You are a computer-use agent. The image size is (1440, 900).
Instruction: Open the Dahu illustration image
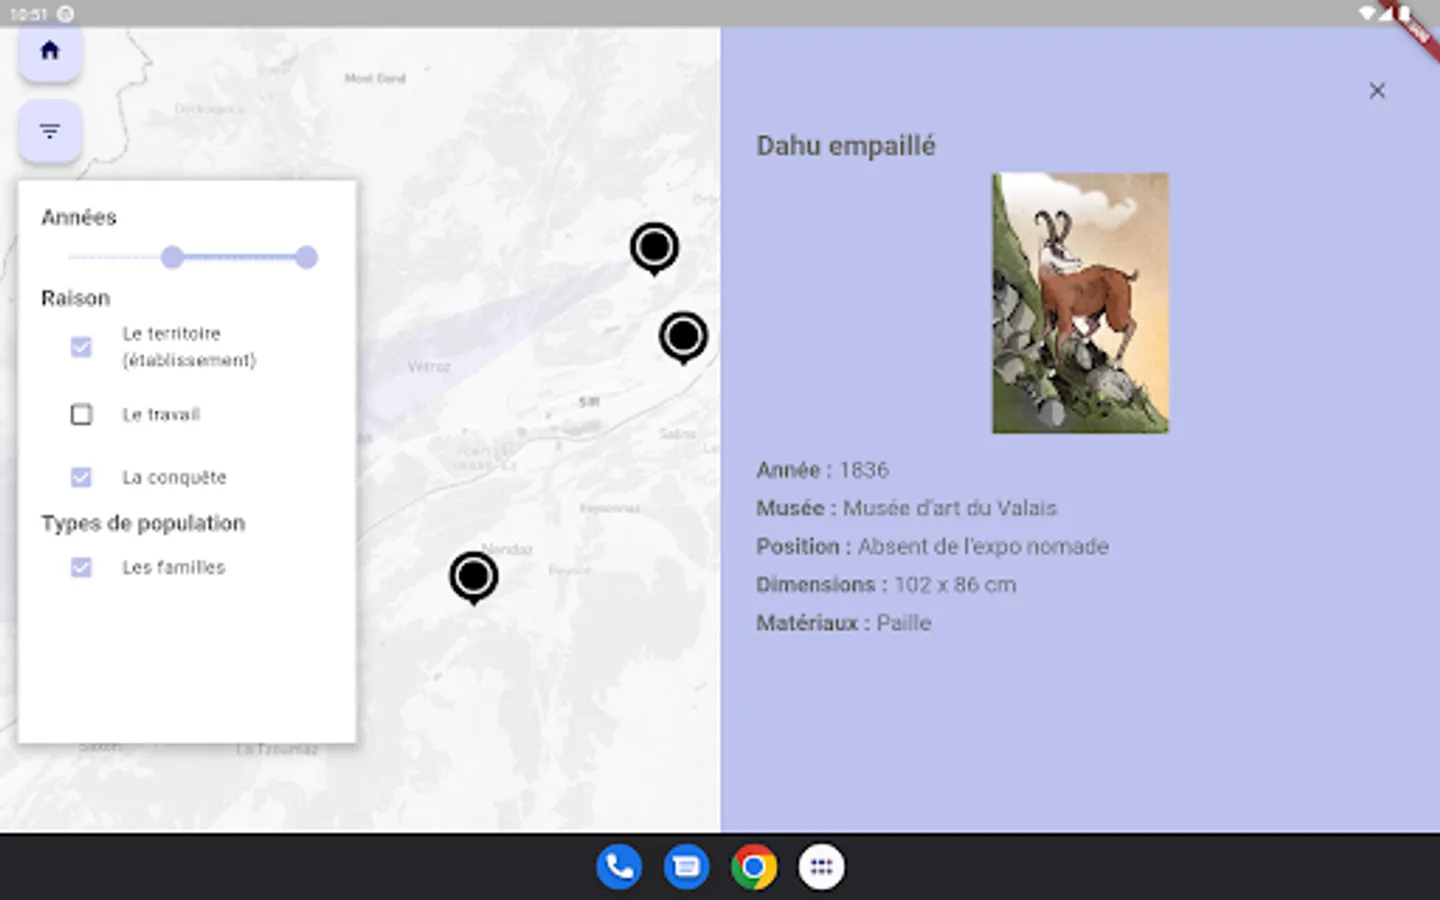pos(1080,303)
